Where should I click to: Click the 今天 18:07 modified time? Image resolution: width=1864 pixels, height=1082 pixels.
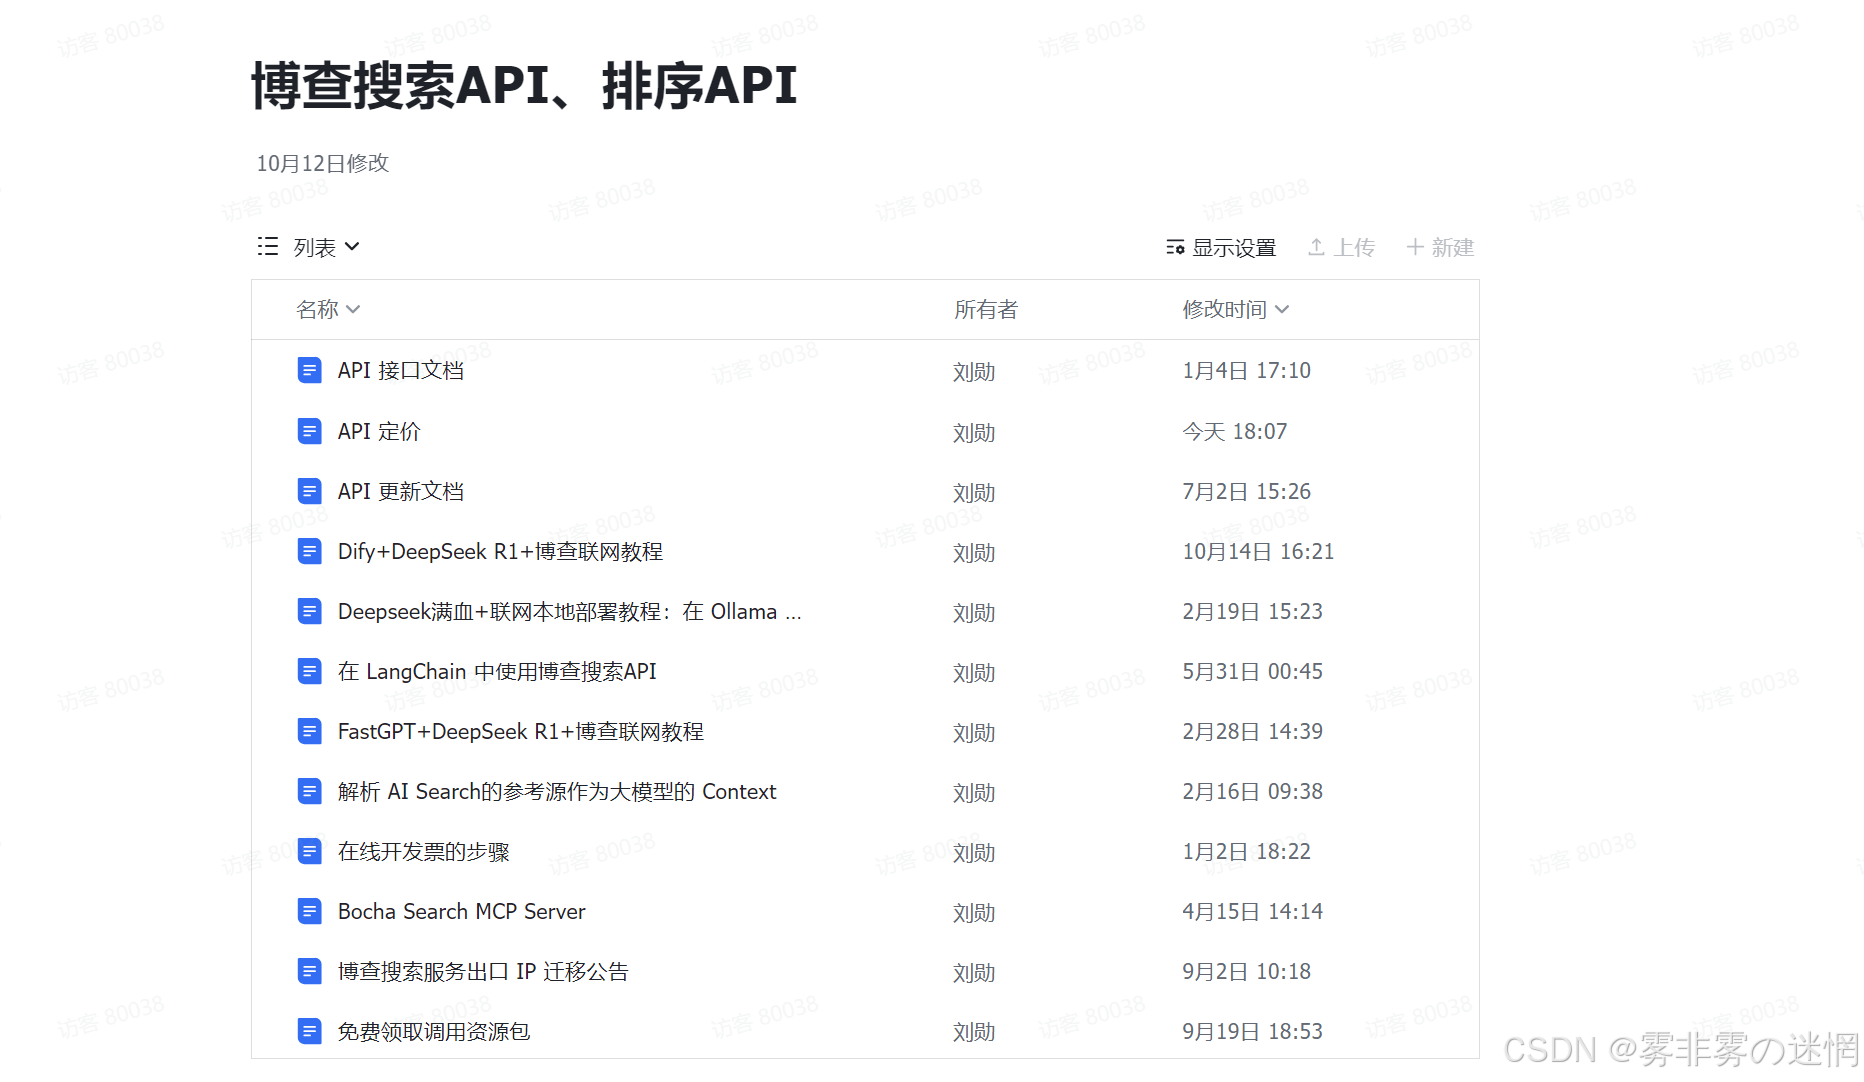[x=1235, y=431]
